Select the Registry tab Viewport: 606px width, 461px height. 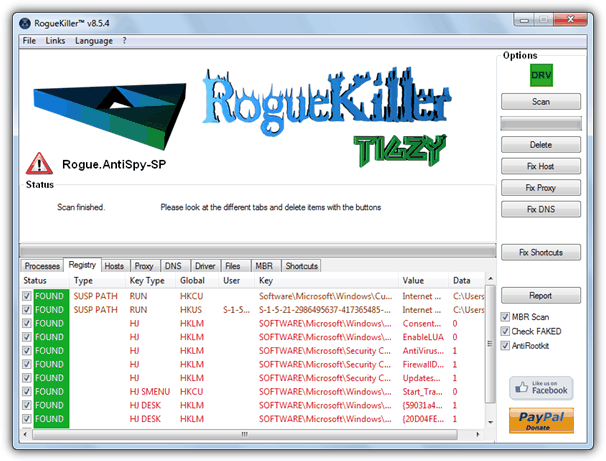pos(82,265)
